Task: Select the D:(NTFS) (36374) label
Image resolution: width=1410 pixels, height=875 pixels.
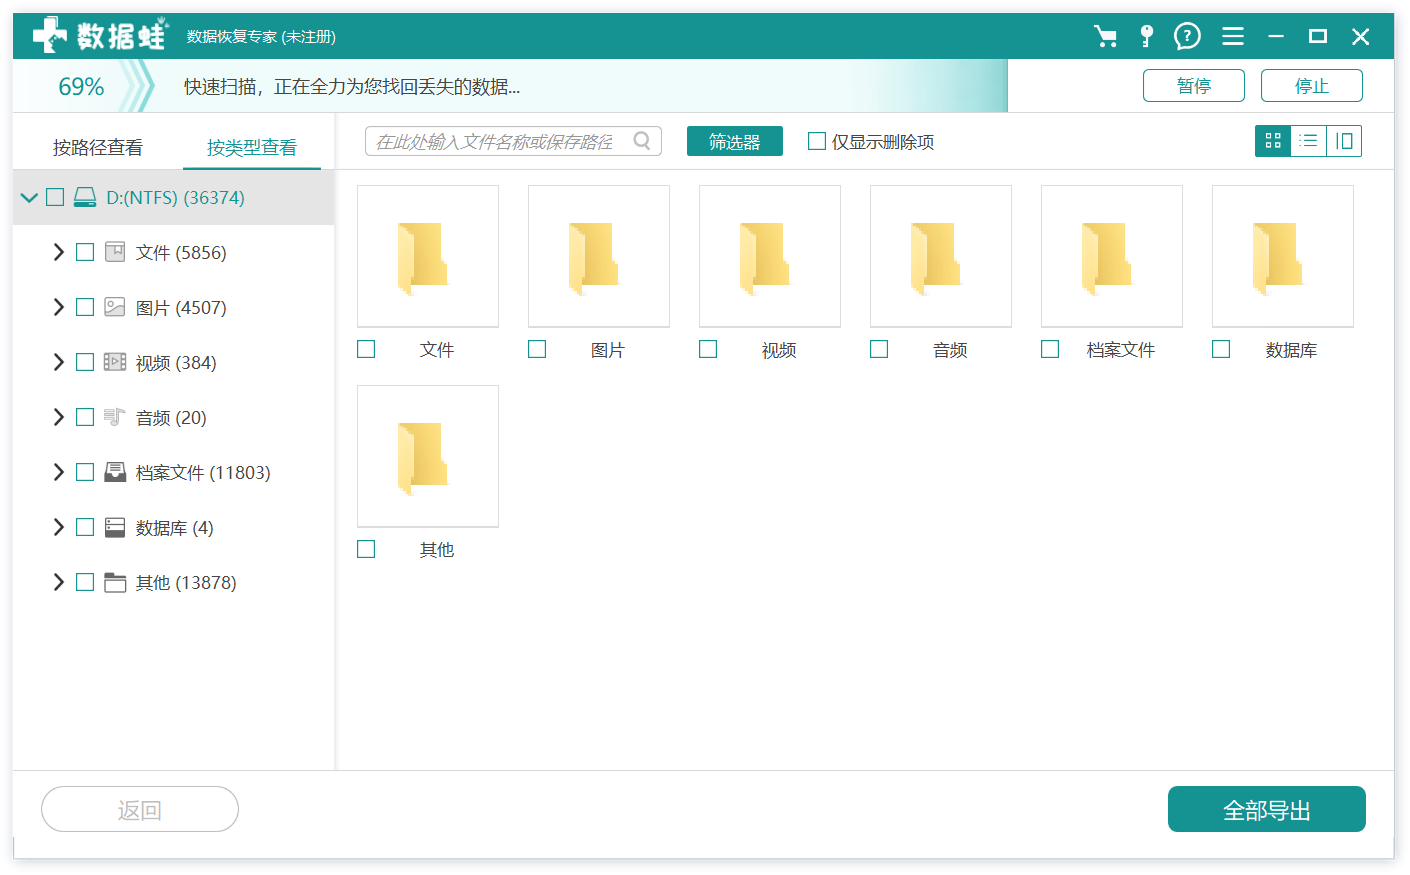Action: [x=176, y=197]
